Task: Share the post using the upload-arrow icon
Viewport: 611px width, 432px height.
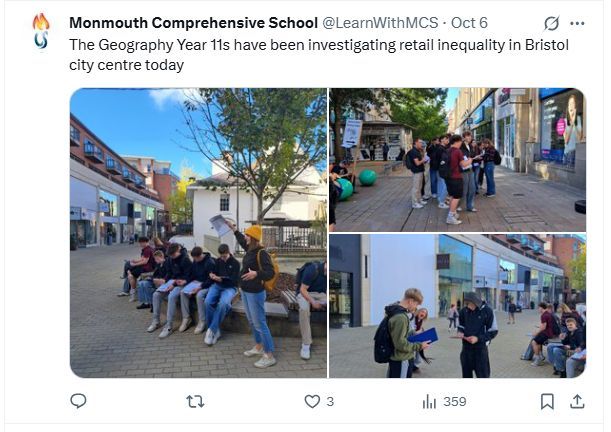Action: tap(577, 401)
